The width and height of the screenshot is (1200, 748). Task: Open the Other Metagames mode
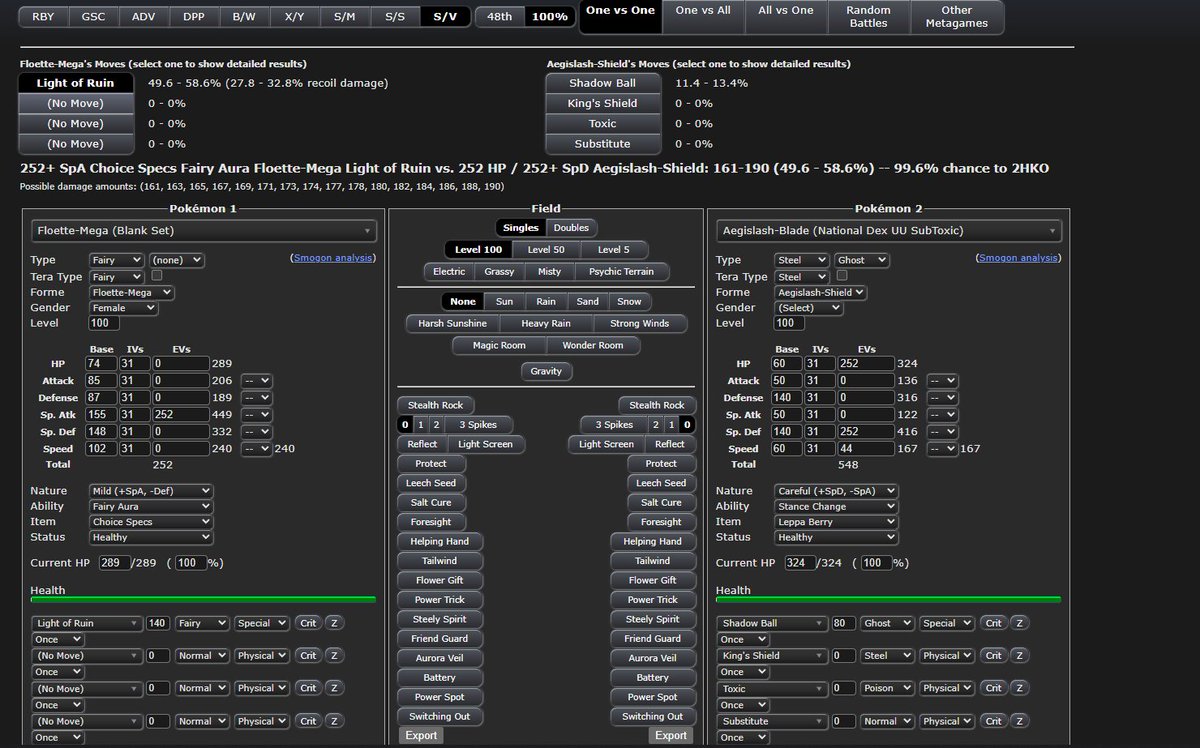956,17
